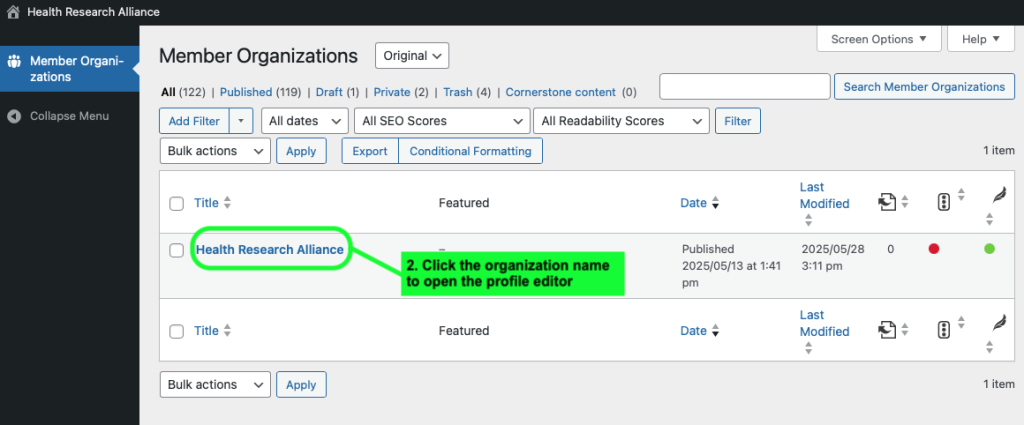Open the Health Research Alliance organization link
The height and width of the screenshot is (425, 1024).
(270, 249)
